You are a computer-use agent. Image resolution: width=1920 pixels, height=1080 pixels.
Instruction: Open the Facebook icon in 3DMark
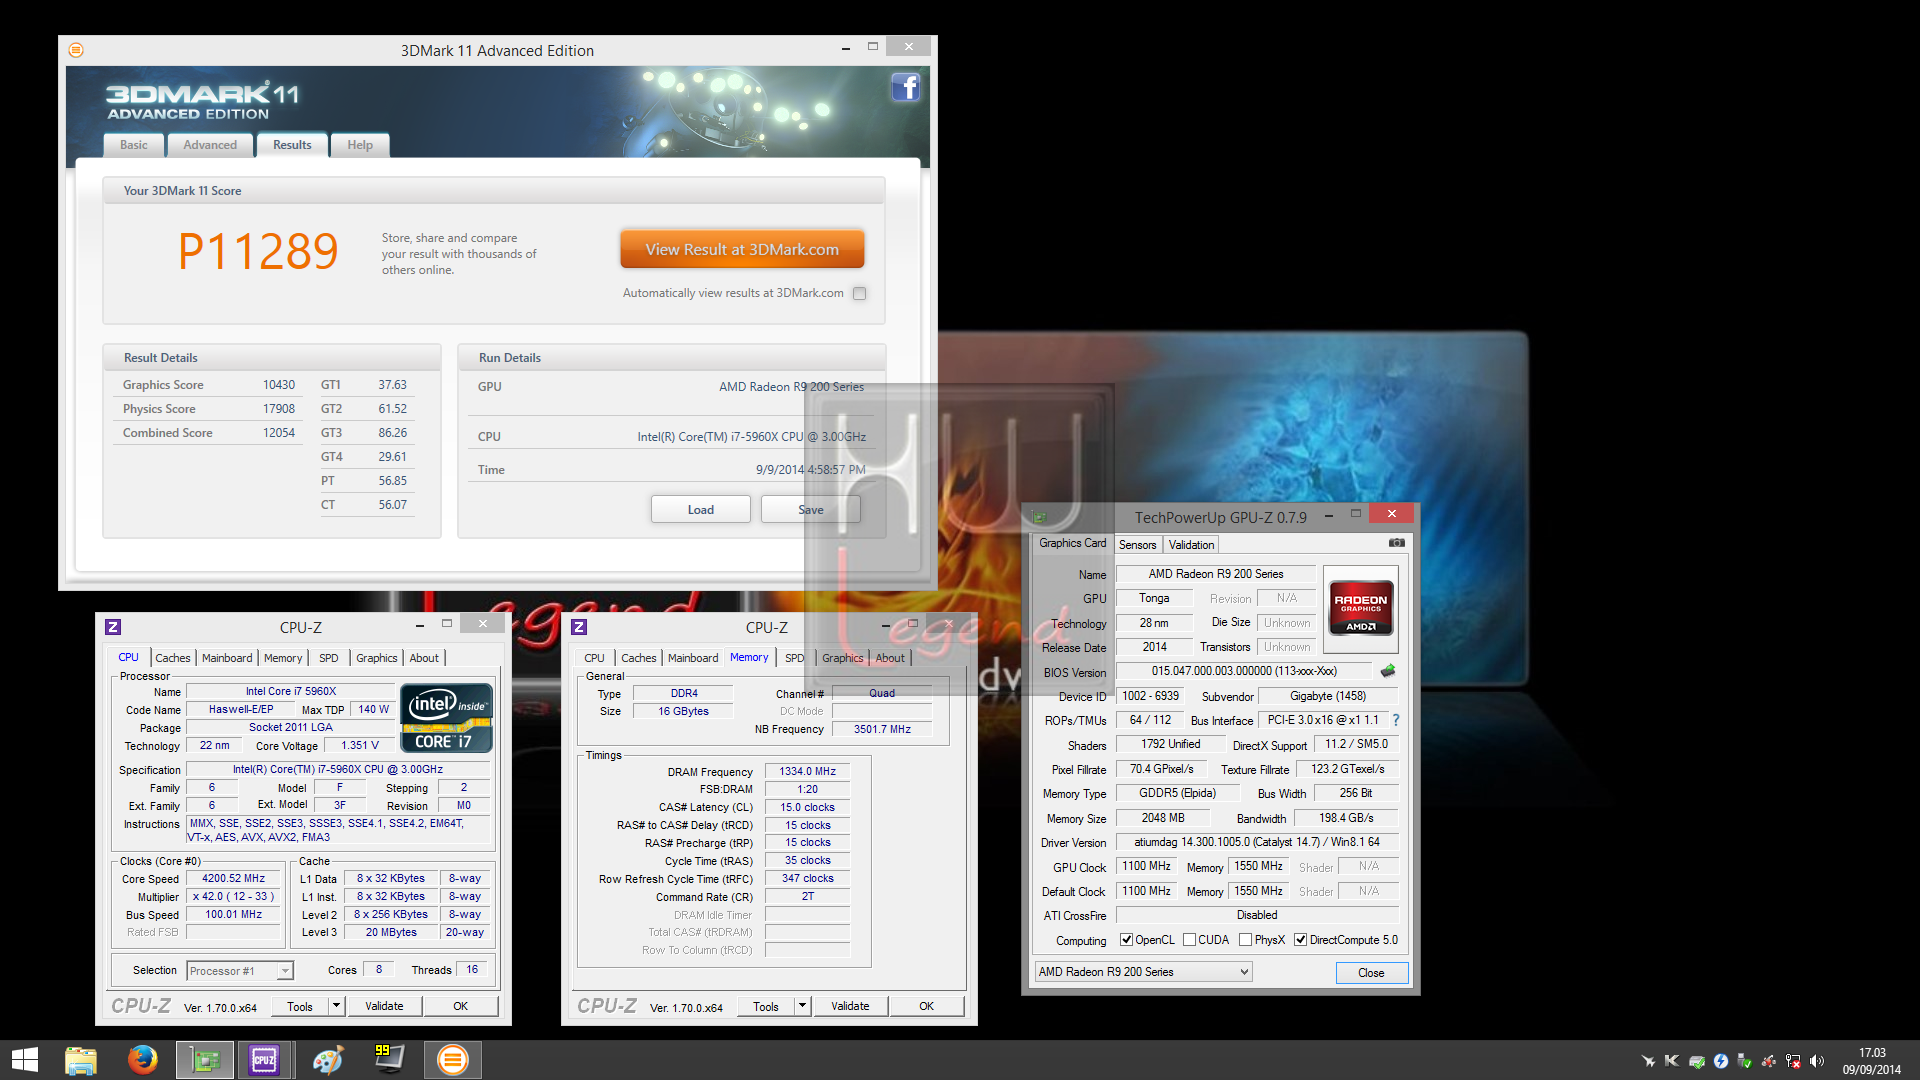click(x=905, y=88)
